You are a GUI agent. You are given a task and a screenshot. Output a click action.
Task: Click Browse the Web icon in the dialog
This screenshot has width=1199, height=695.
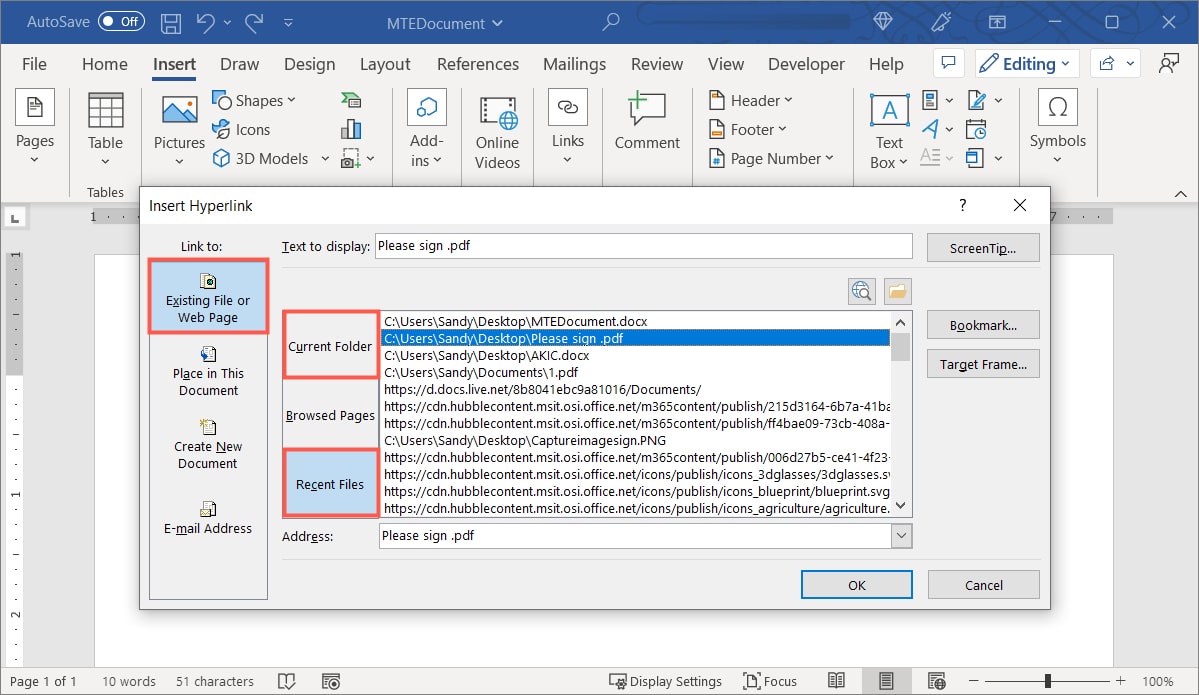tap(861, 291)
